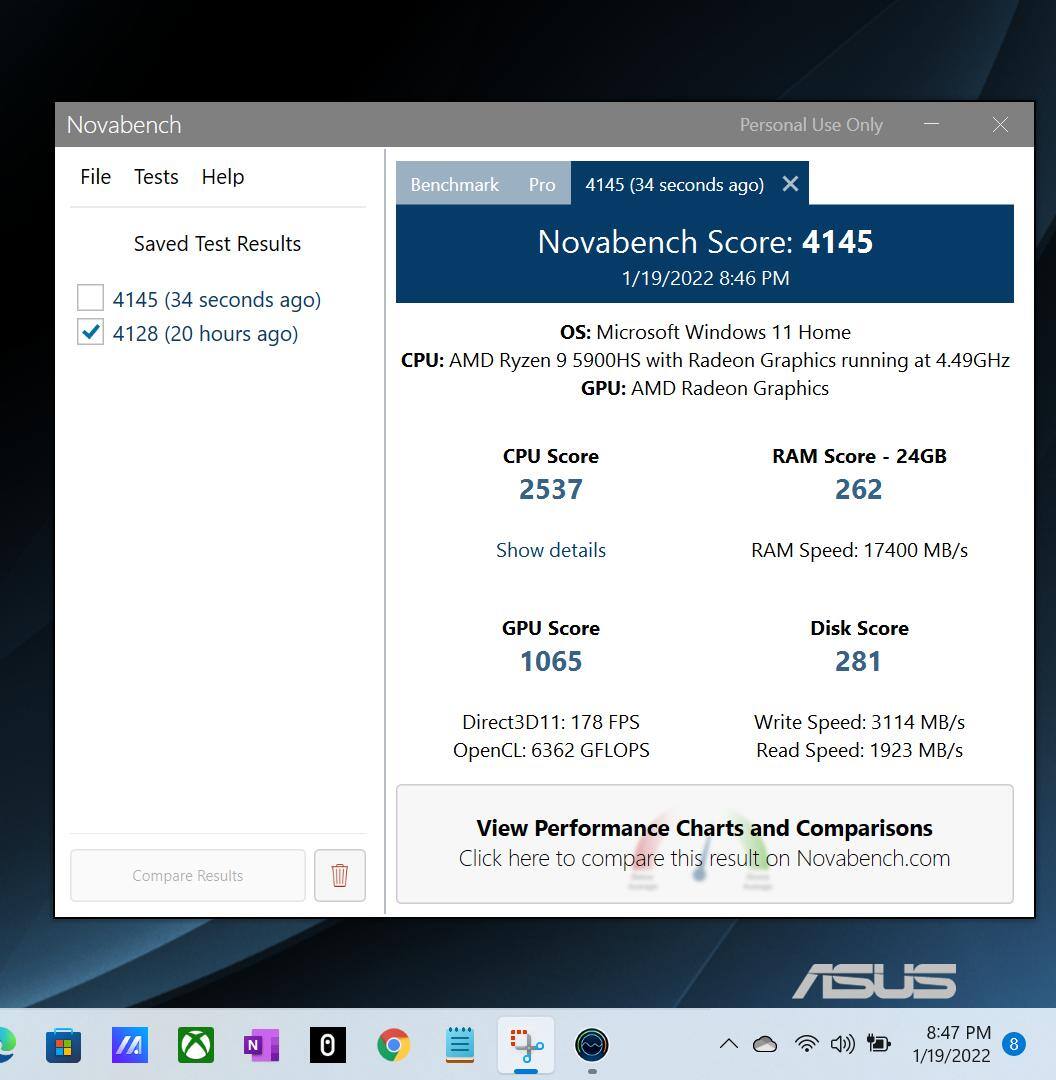Launch the Xbox app from taskbar

(196, 1045)
